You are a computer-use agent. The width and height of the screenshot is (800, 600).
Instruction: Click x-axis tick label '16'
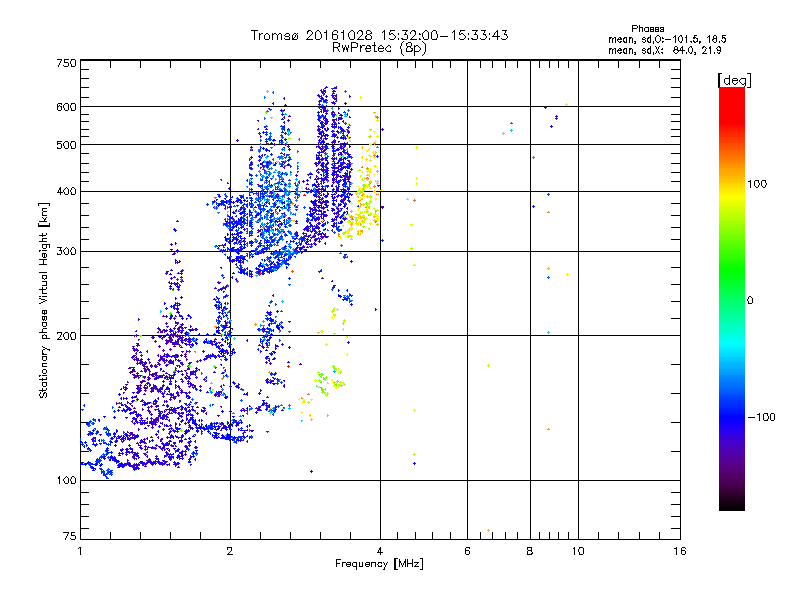(x=680, y=551)
